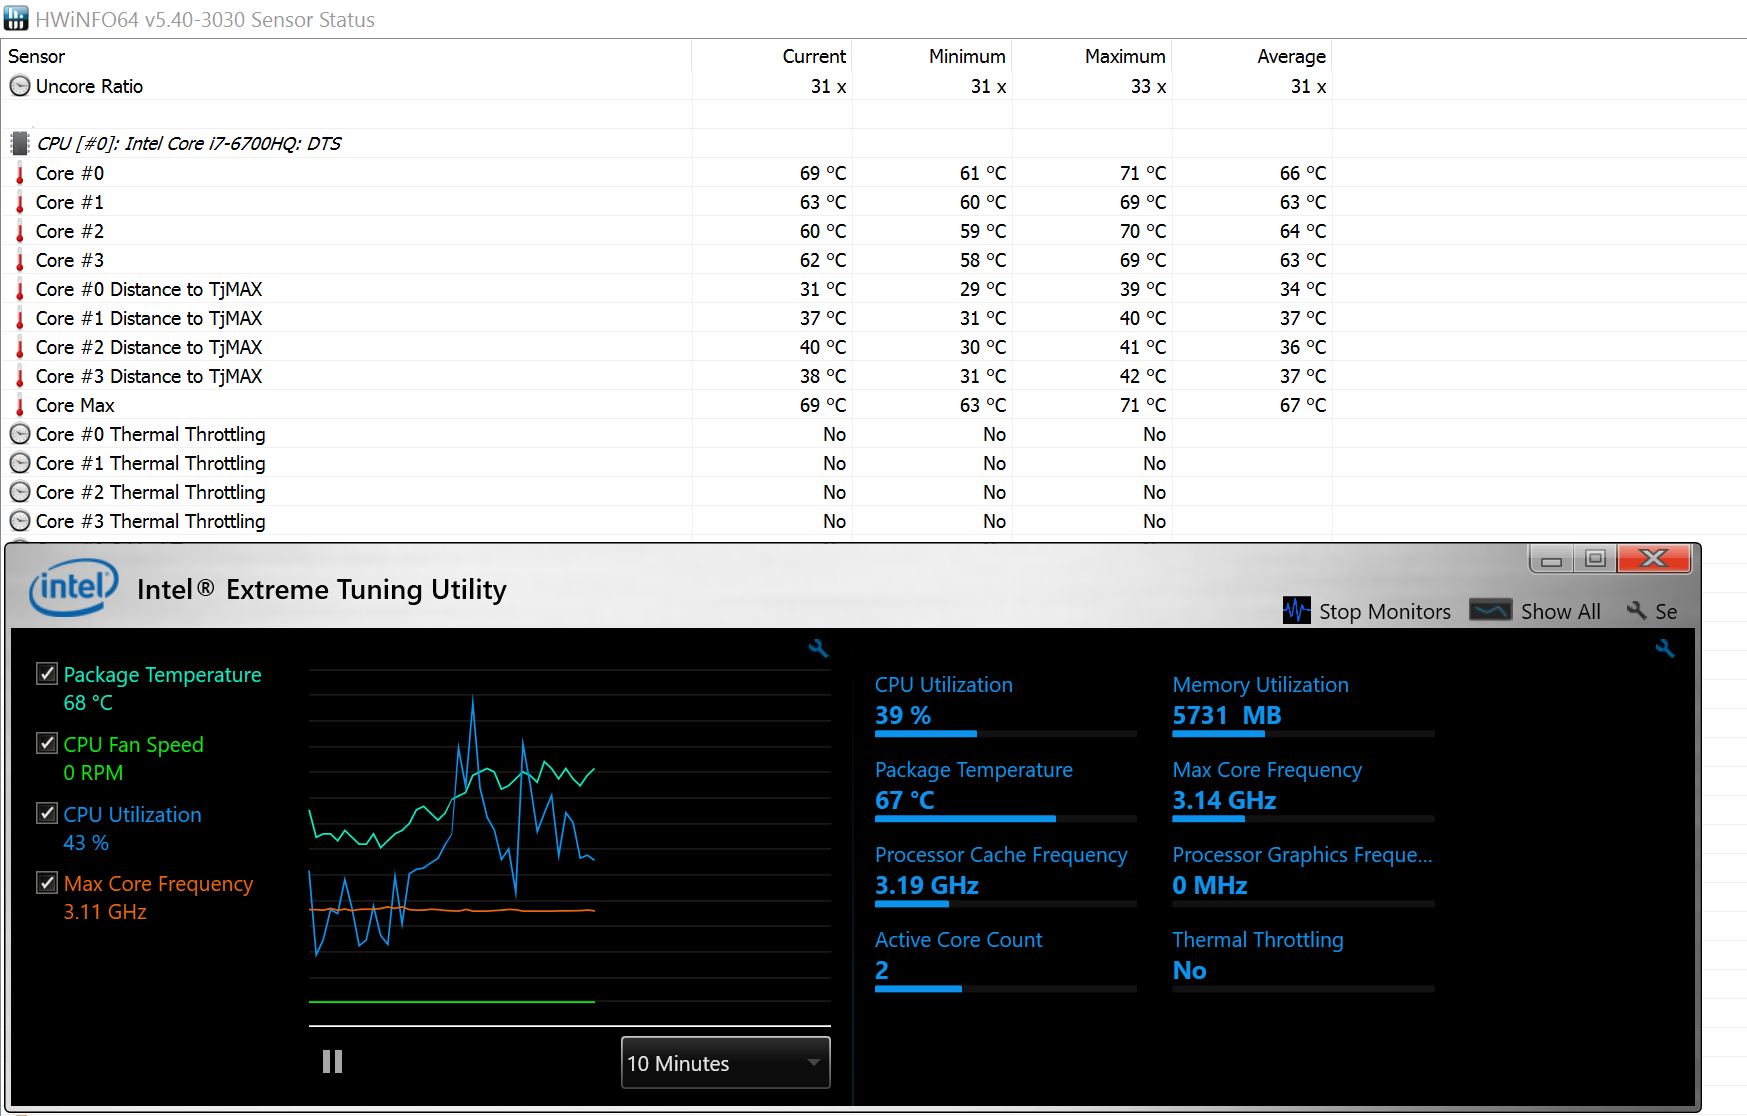Viewport: 1747px width, 1116px height.
Task: Open the 10 Minutes time range dropdown
Action: click(x=726, y=1062)
